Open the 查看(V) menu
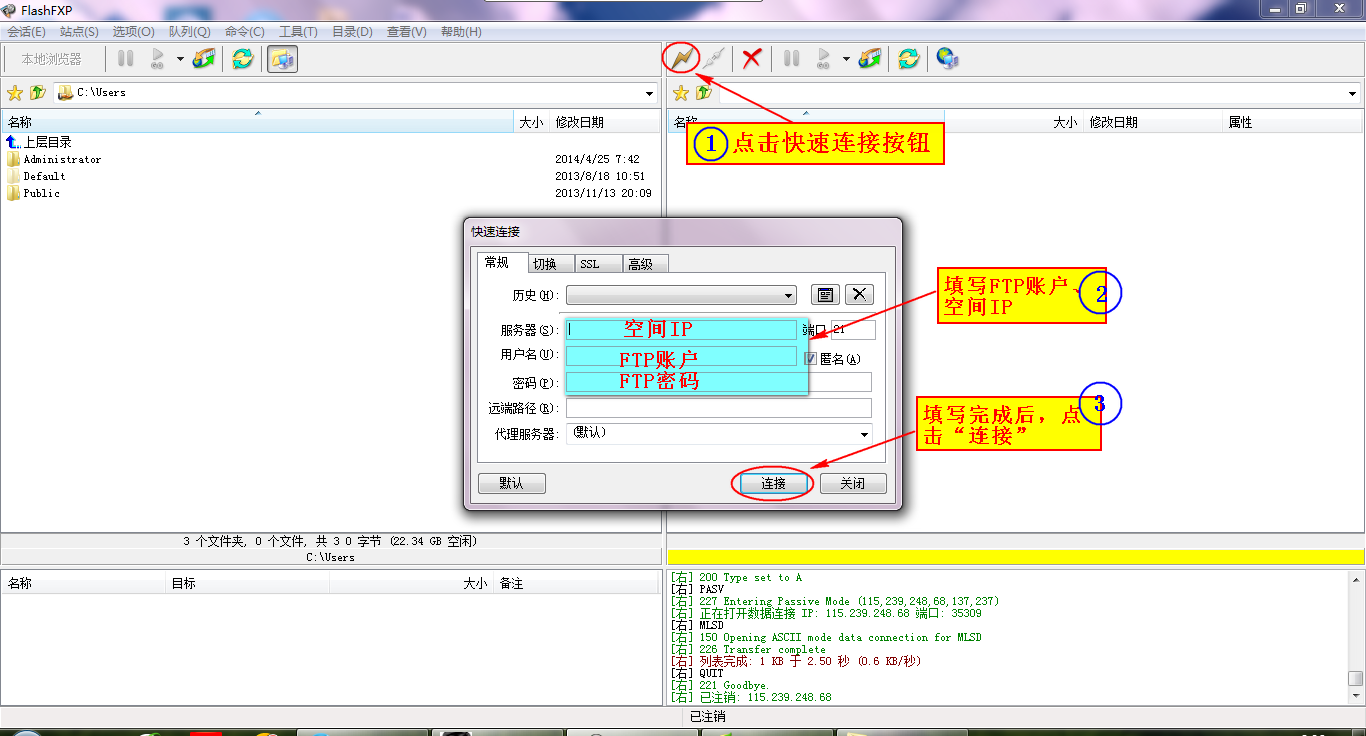This screenshot has height=736, width=1366. [x=406, y=32]
